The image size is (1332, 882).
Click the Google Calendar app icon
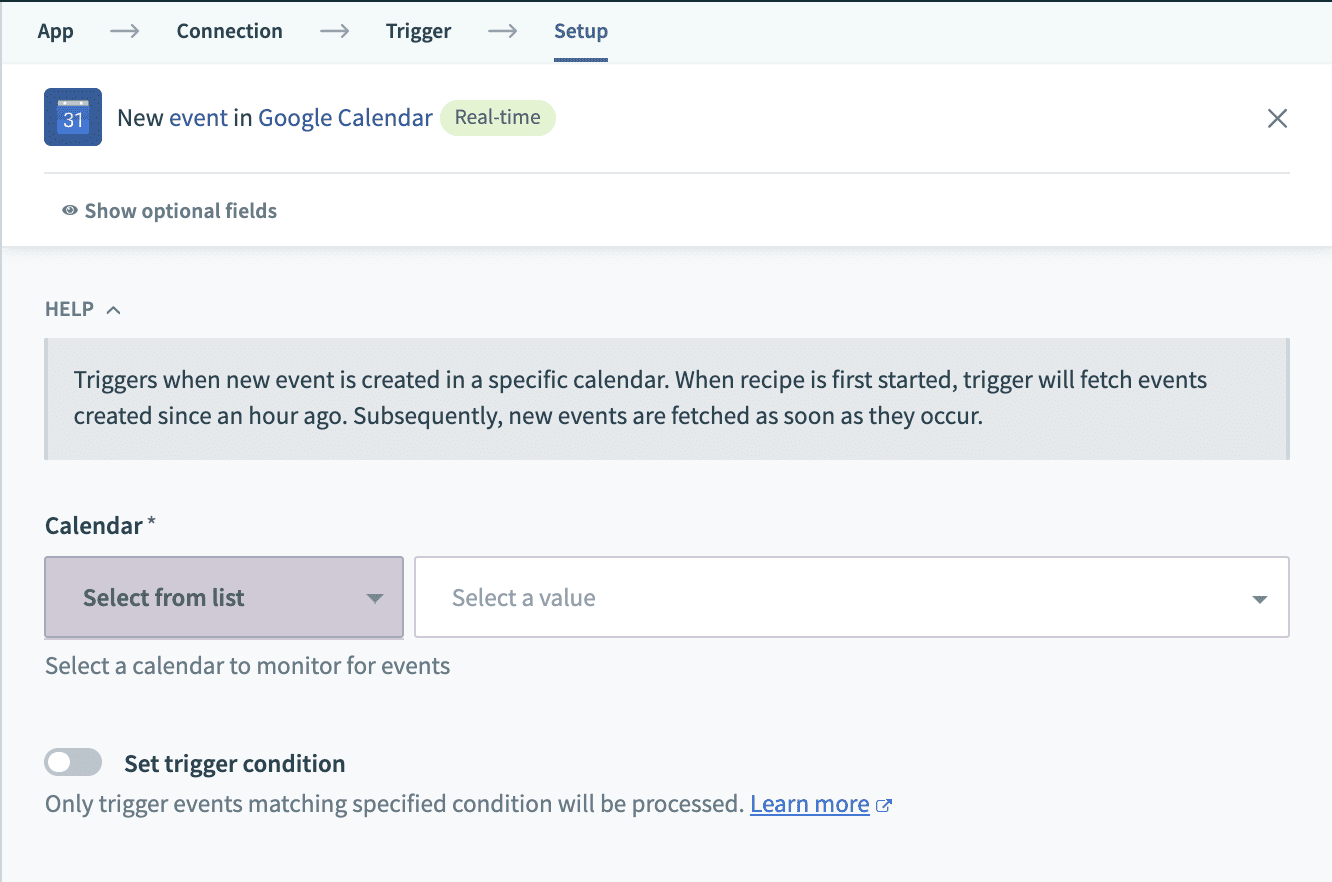72,117
